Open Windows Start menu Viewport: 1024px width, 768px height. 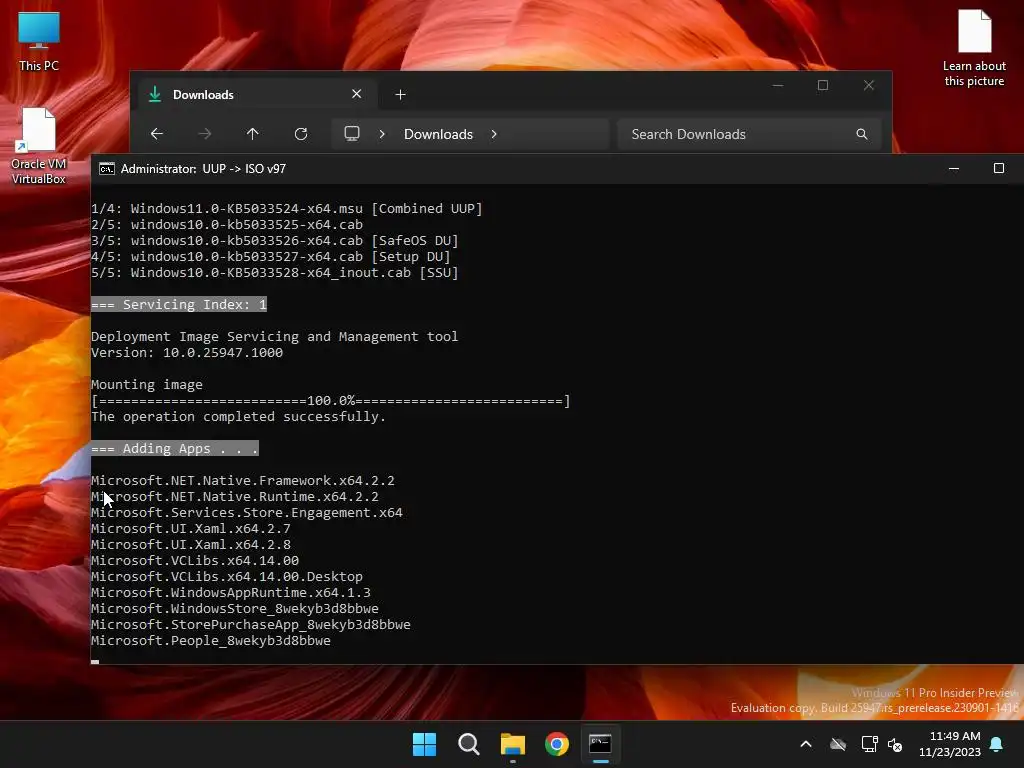pyautogui.click(x=424, y=744)
